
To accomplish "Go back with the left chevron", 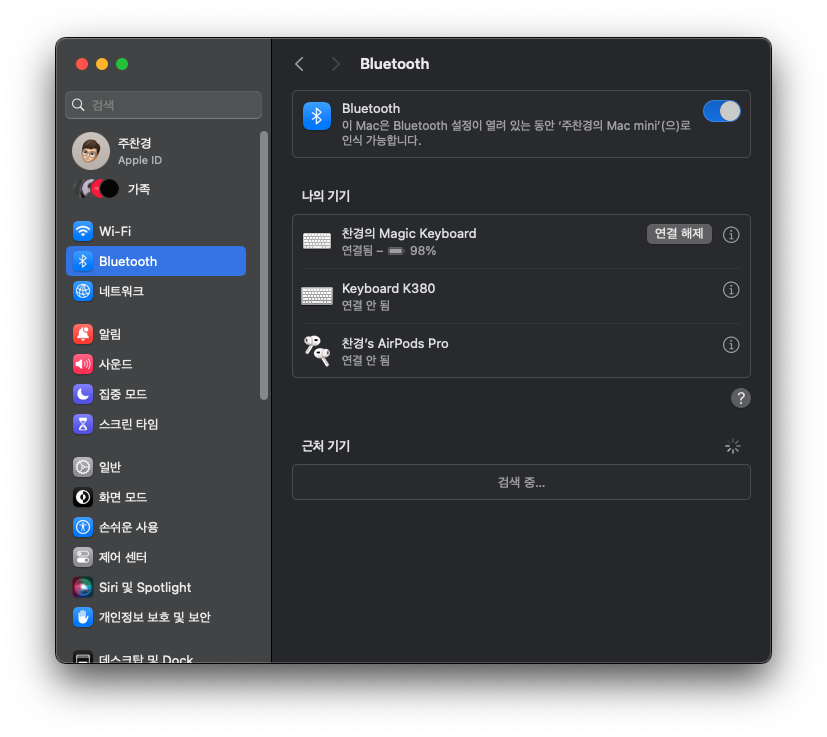I will tap(300, 64).
